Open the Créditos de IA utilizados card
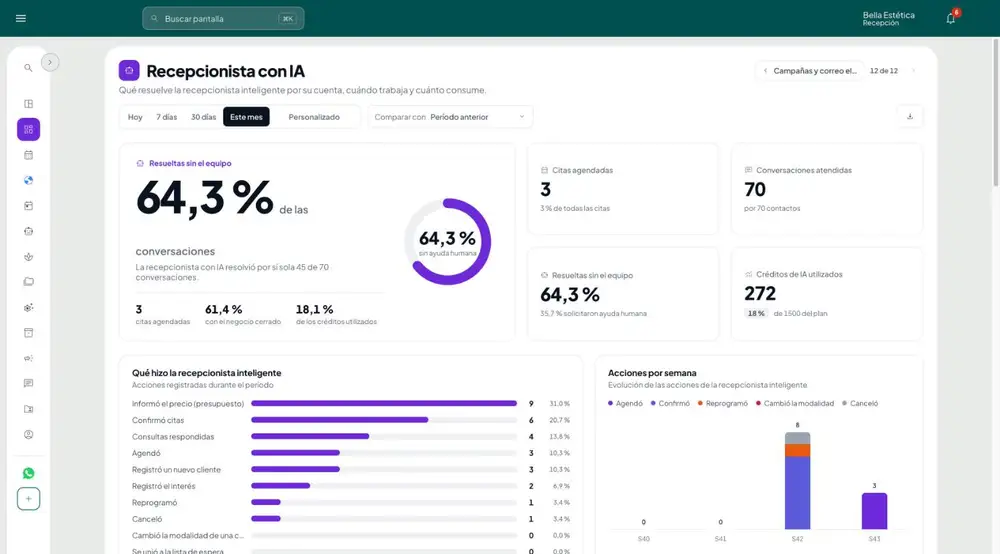Image resolution: width=1000 pixels, height=554 pixels. [x=827, y=294]
